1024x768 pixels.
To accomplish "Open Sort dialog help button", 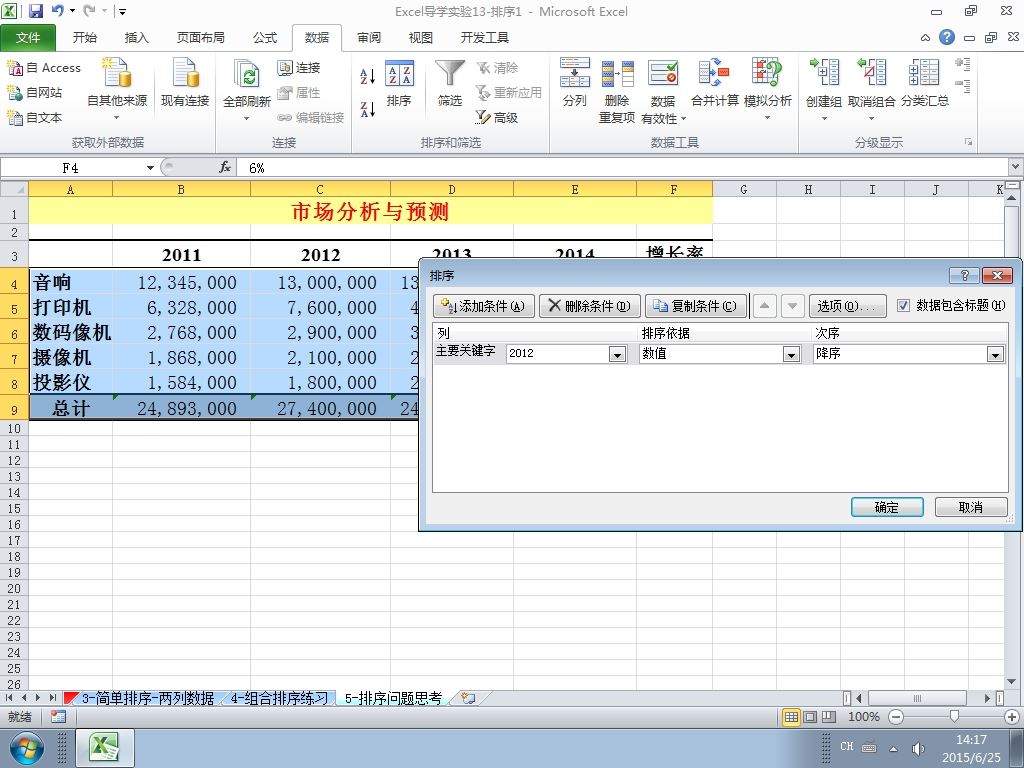I will click(965, 275).
